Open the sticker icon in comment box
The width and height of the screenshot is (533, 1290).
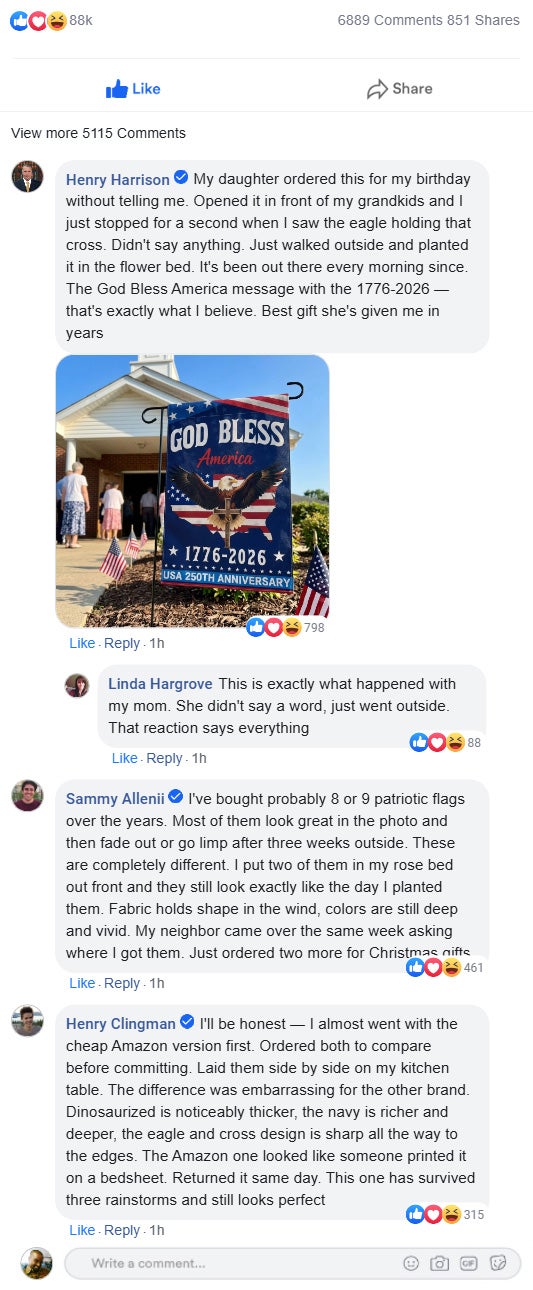[x=498, y=1263]
